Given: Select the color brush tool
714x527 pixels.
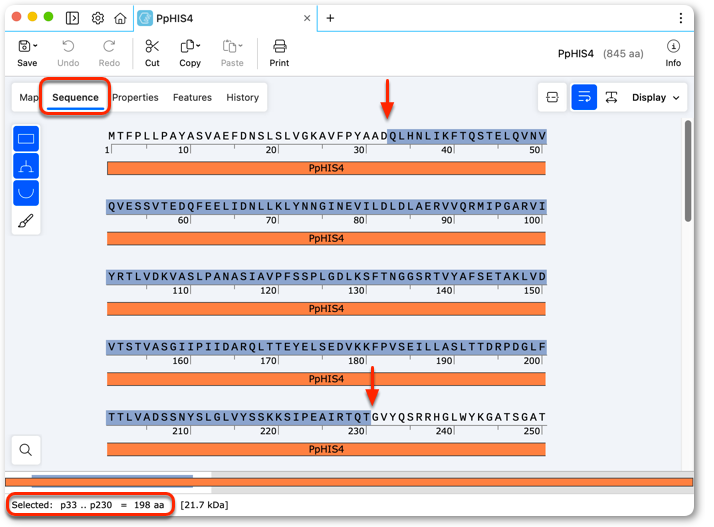Looking at the screenshot, I should click(26, 221).
